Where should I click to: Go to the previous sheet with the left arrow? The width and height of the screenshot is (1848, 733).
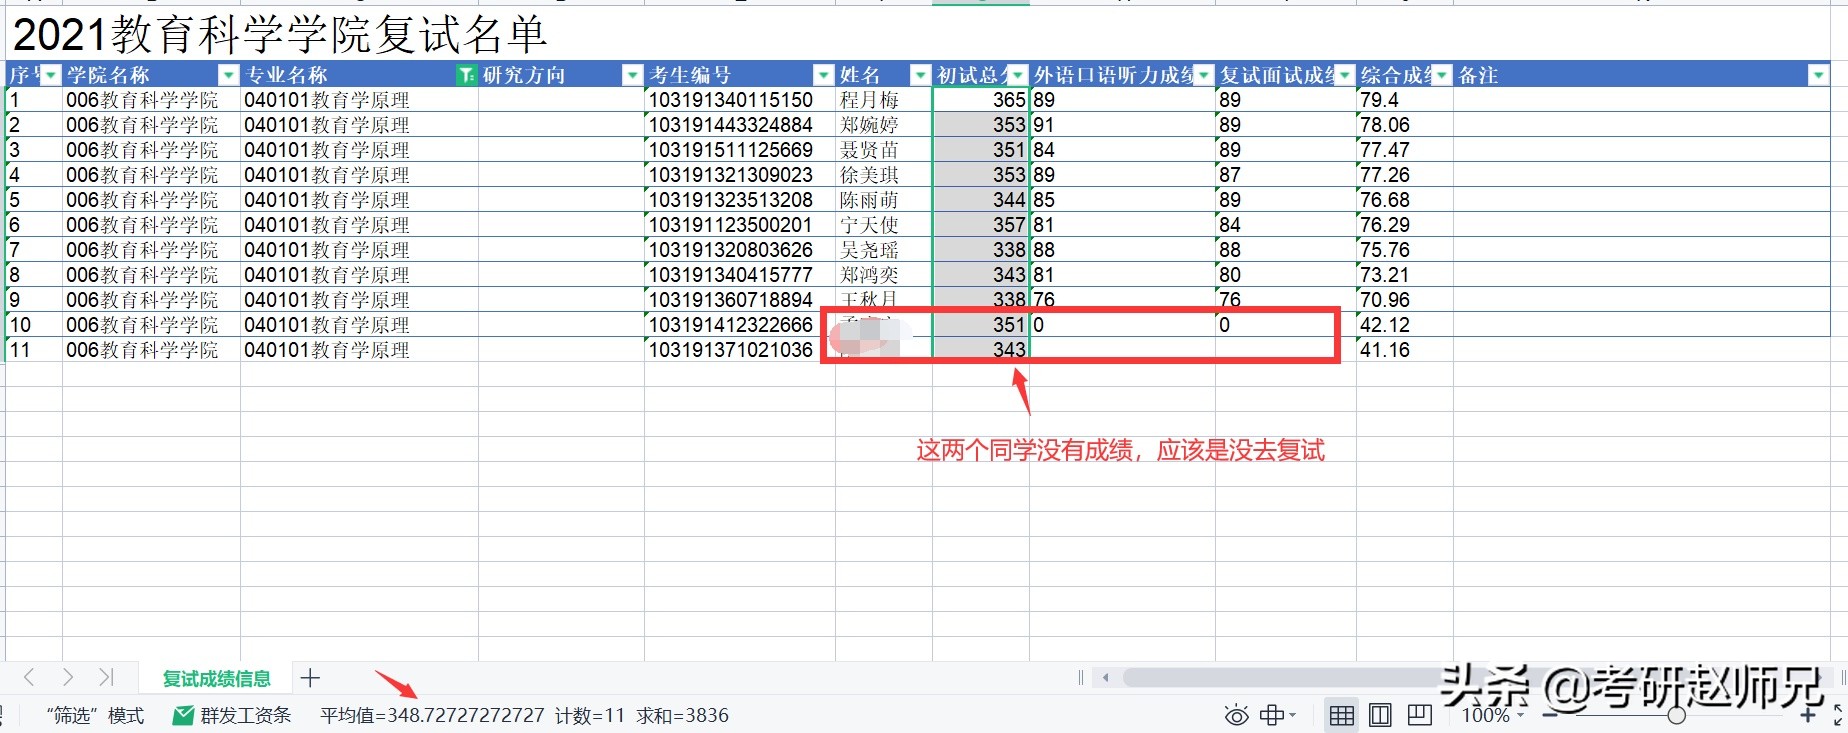click(29, 677)
